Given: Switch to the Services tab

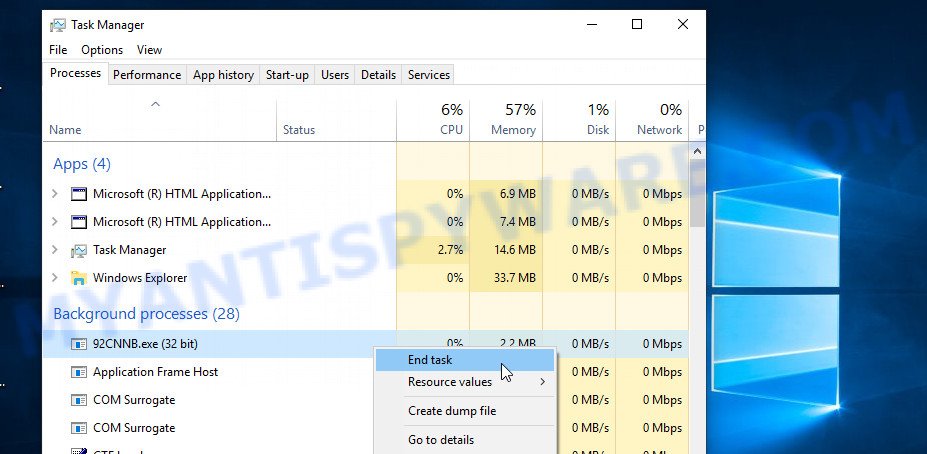Looking at the screenshot, I should [429, 75].
